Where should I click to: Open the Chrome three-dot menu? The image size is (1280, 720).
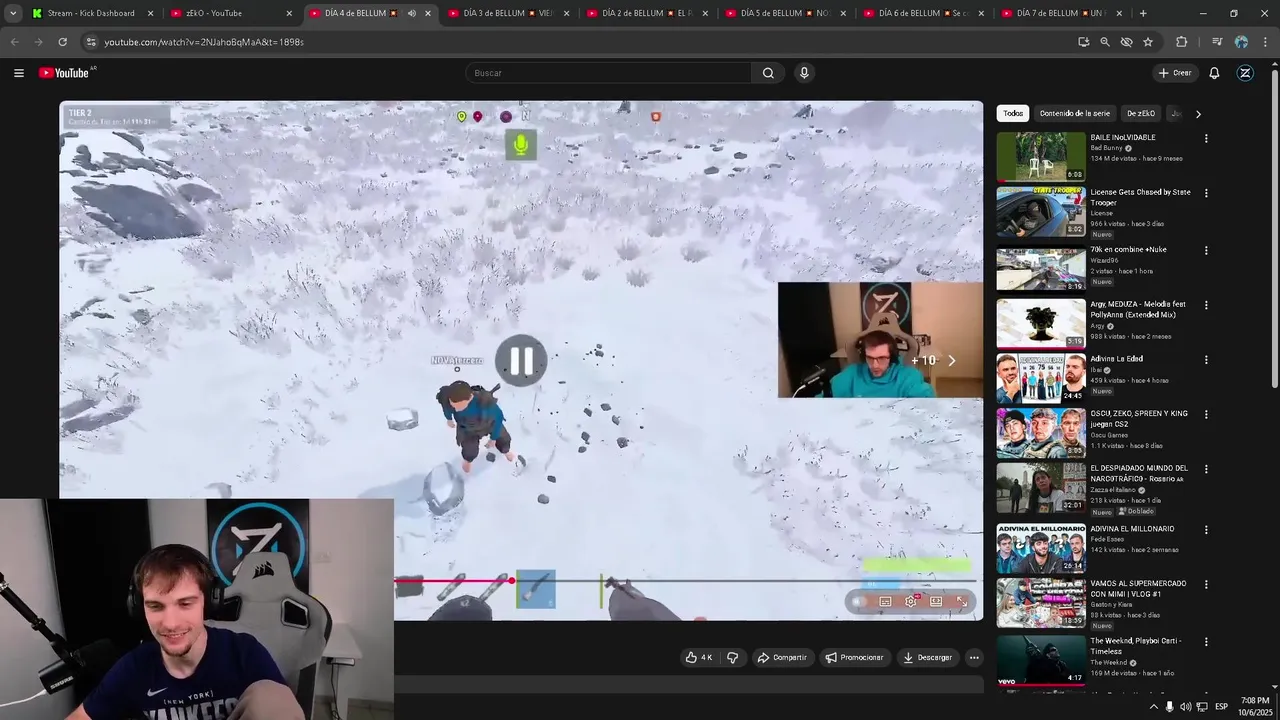click(1266, 42)
